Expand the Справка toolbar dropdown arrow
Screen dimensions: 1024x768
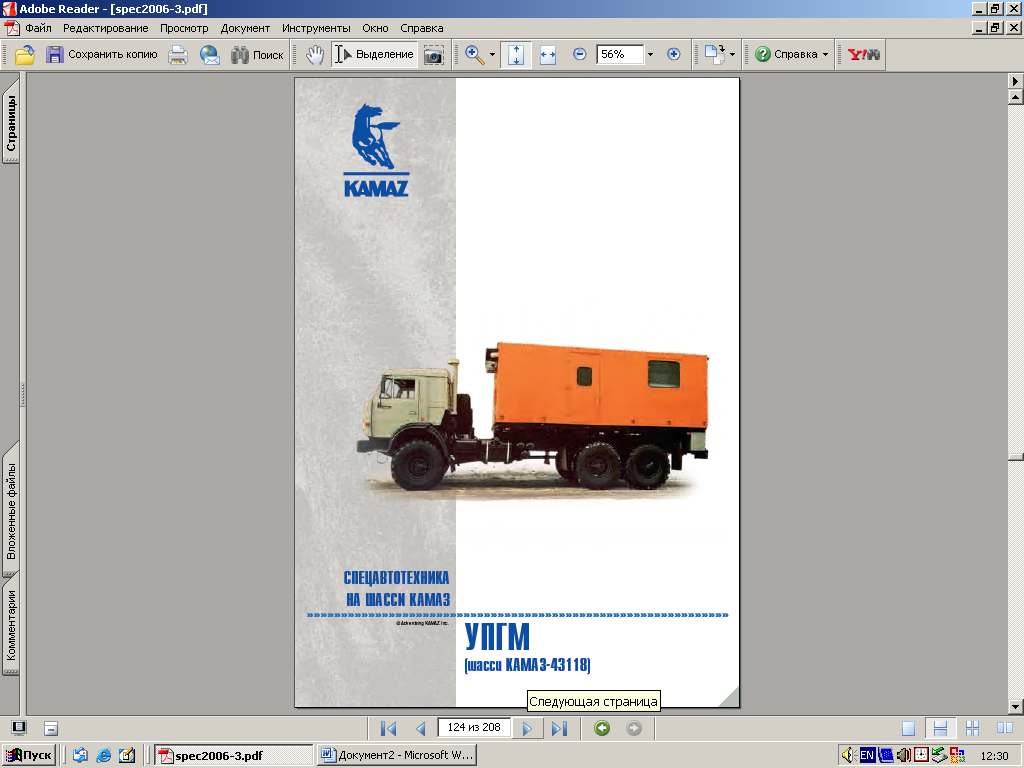pos(825,55)
